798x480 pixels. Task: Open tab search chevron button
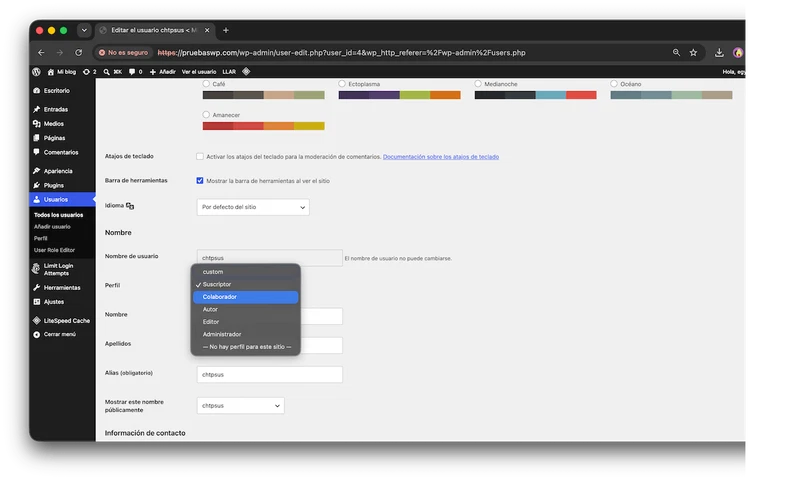click(x=84, y=30)
